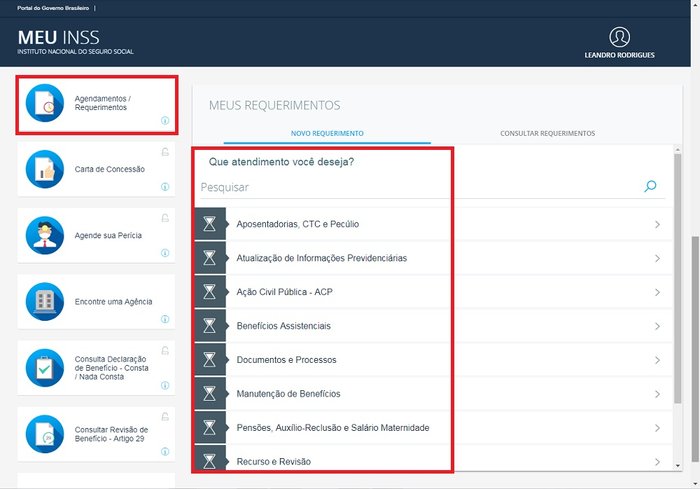Screen dimensions: 700x489
Task: Click the request list scrollbar down arrow
Action: click(x=678, y=466)
